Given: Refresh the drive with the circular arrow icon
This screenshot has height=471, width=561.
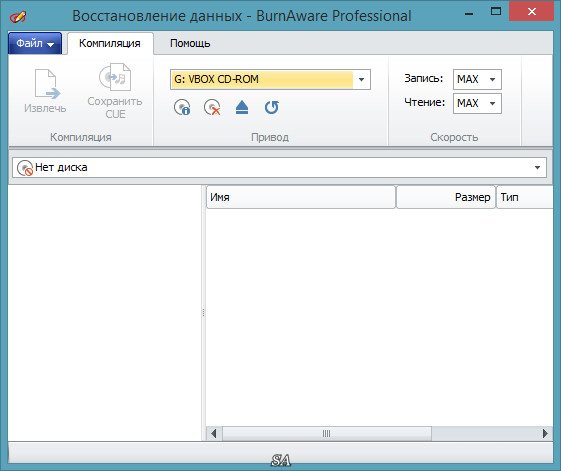Looking at the screenshot, I should (x=272, y=107).
